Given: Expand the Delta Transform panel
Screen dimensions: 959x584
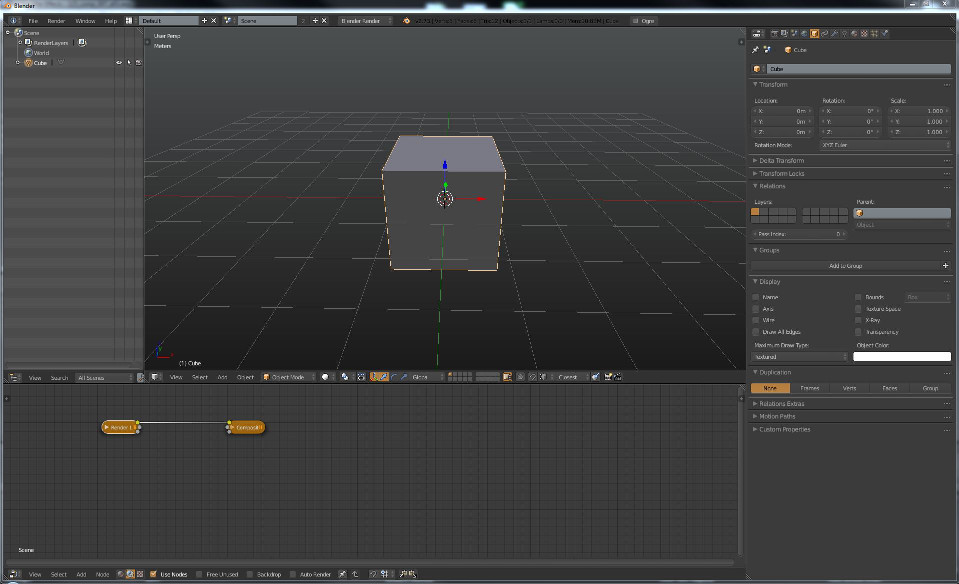Looking at the screenshot, I should point(782,160).
